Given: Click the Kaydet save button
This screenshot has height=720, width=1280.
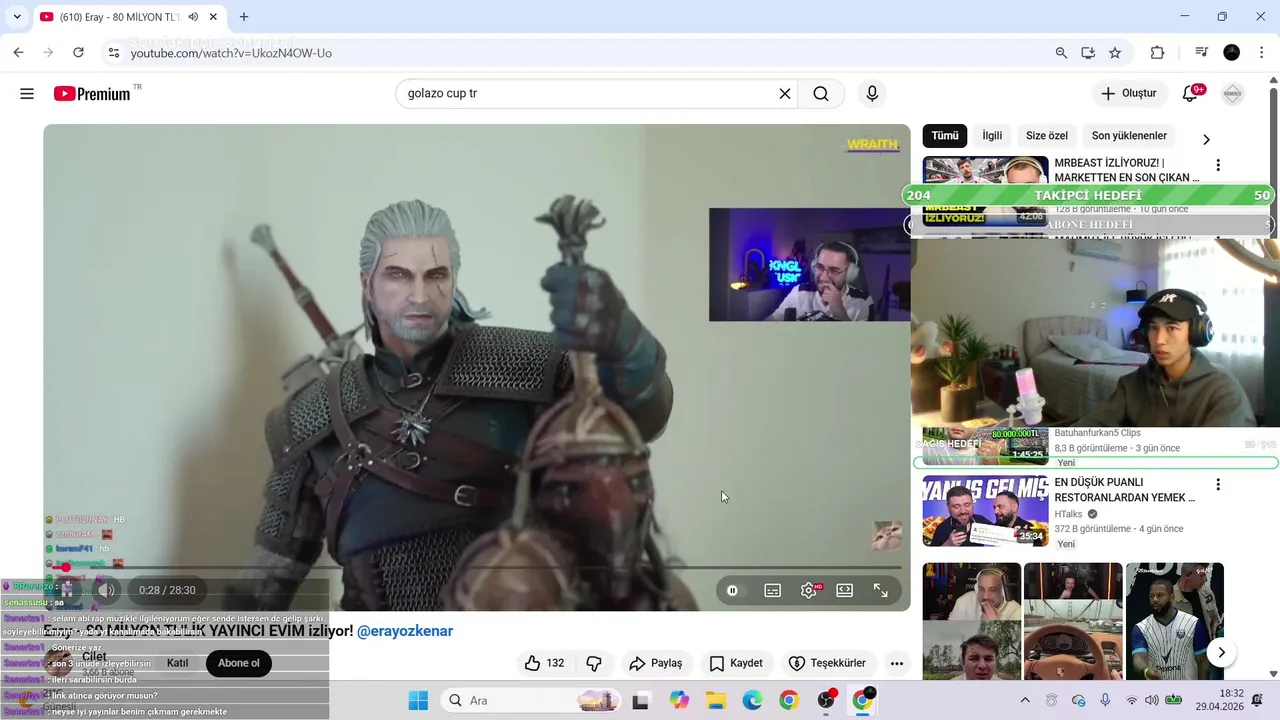Looking at the screenshot, I should 736,663.
